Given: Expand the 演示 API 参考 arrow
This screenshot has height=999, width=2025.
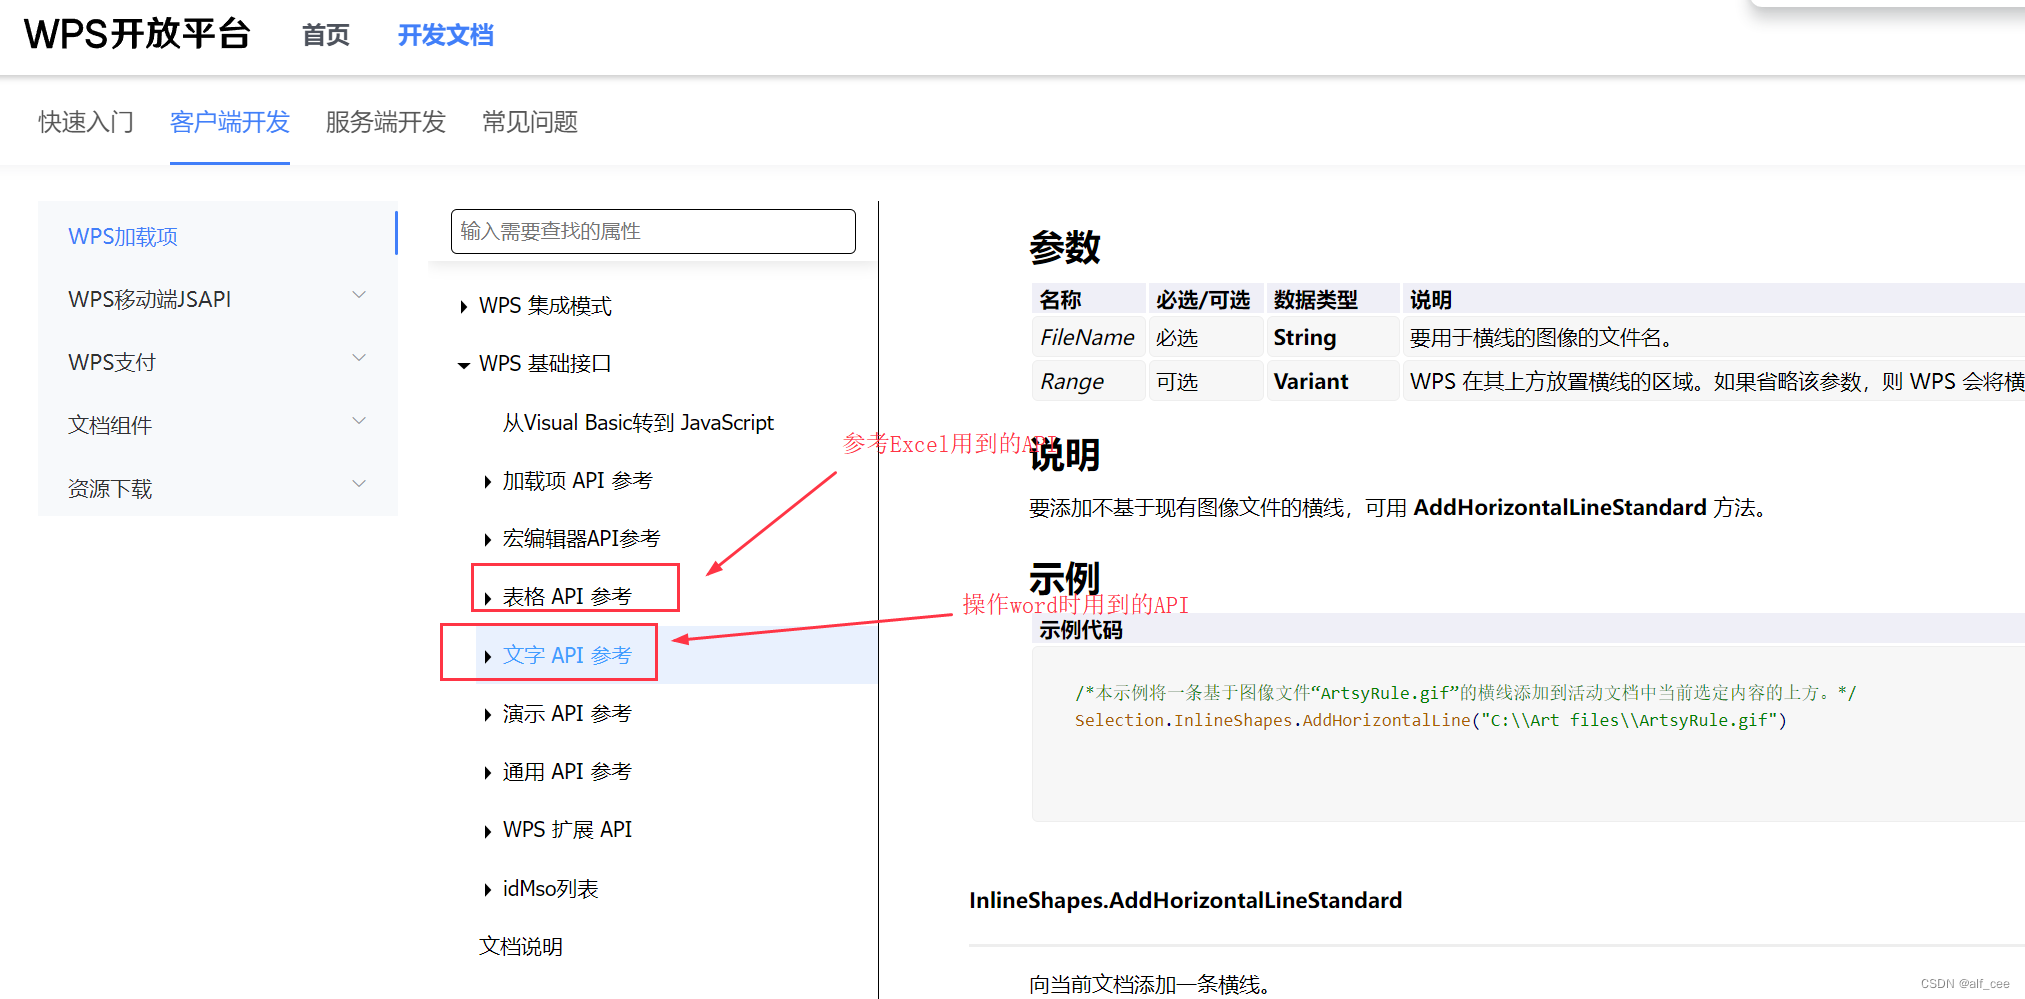Looking at the screenshot, I should click(487, 715).
